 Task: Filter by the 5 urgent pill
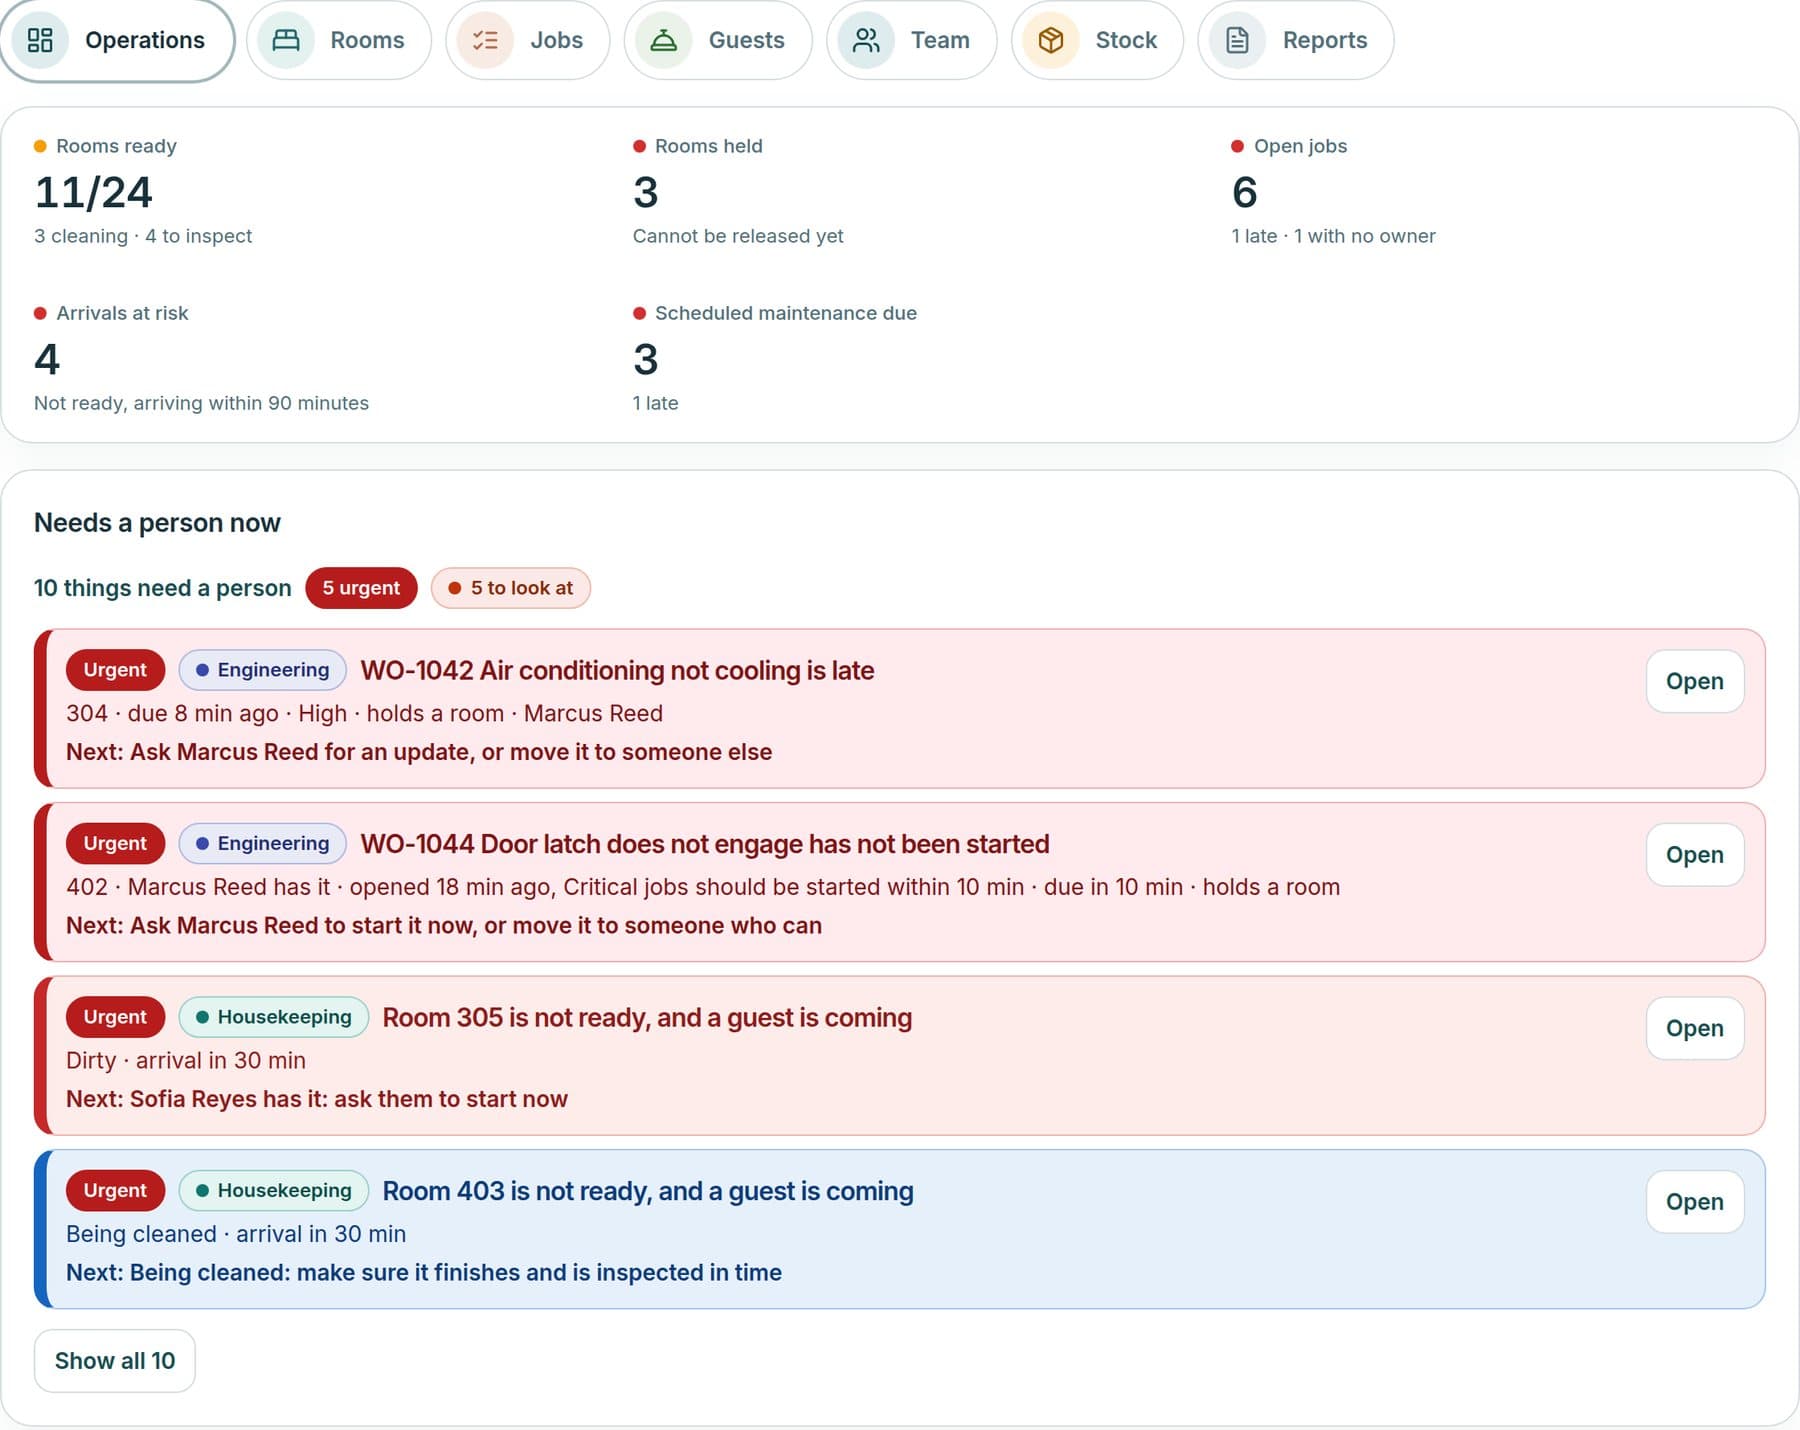[x=361, y=588]
